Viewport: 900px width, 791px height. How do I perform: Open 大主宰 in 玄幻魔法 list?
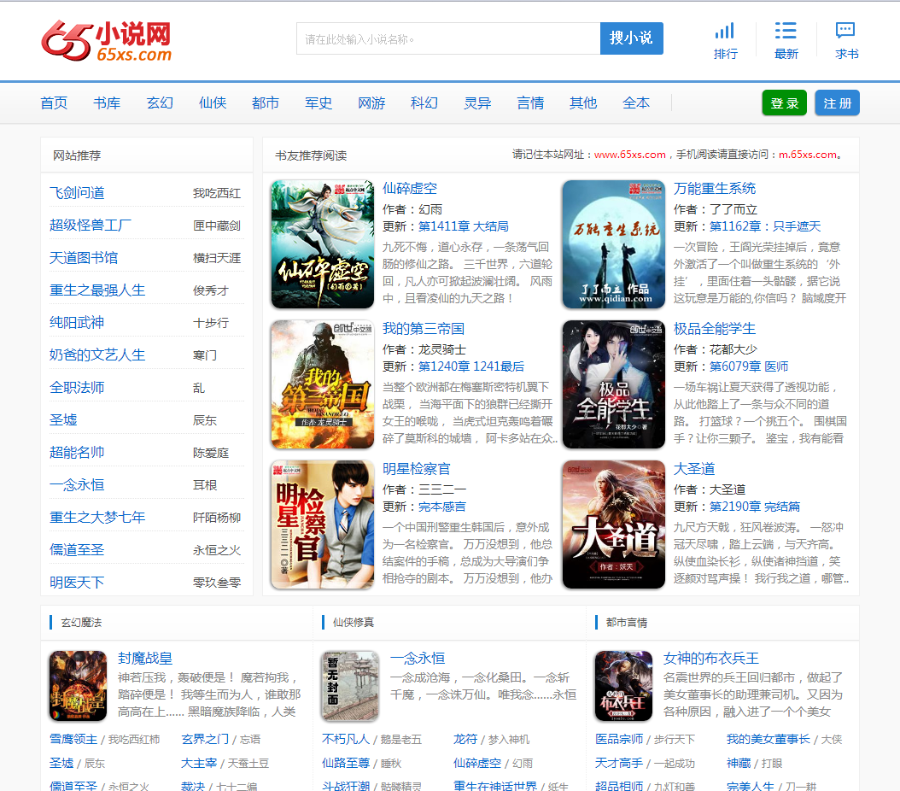point(199,763)
